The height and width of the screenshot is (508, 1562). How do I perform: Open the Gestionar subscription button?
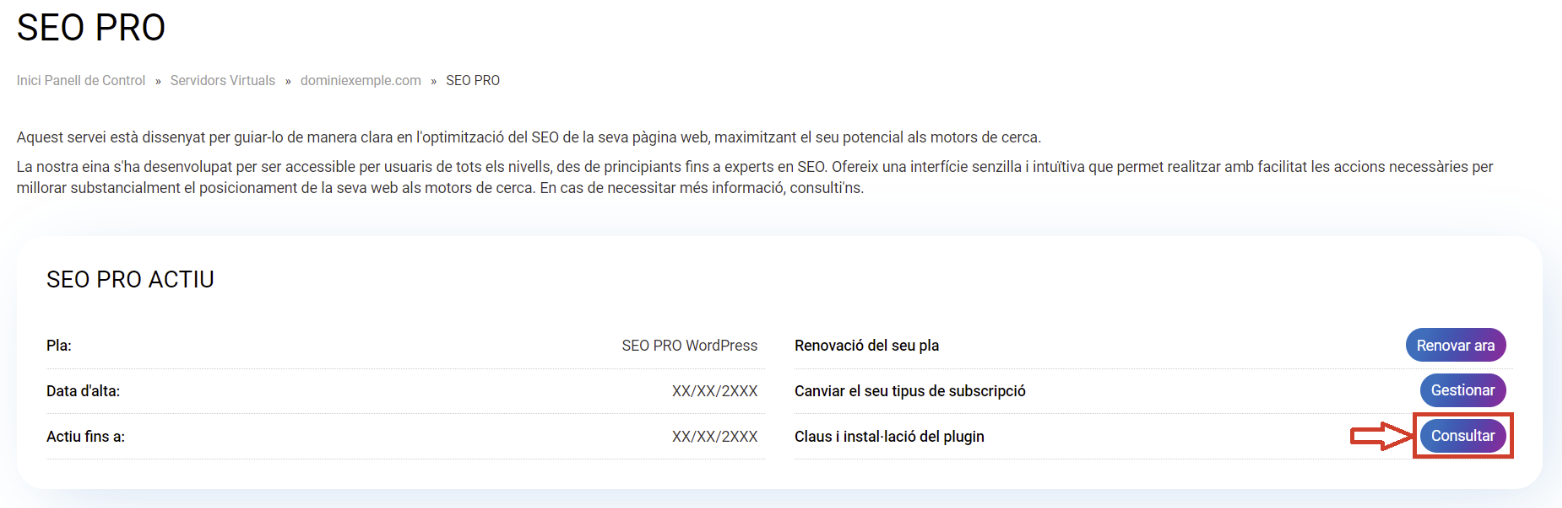pos(1463,390)
